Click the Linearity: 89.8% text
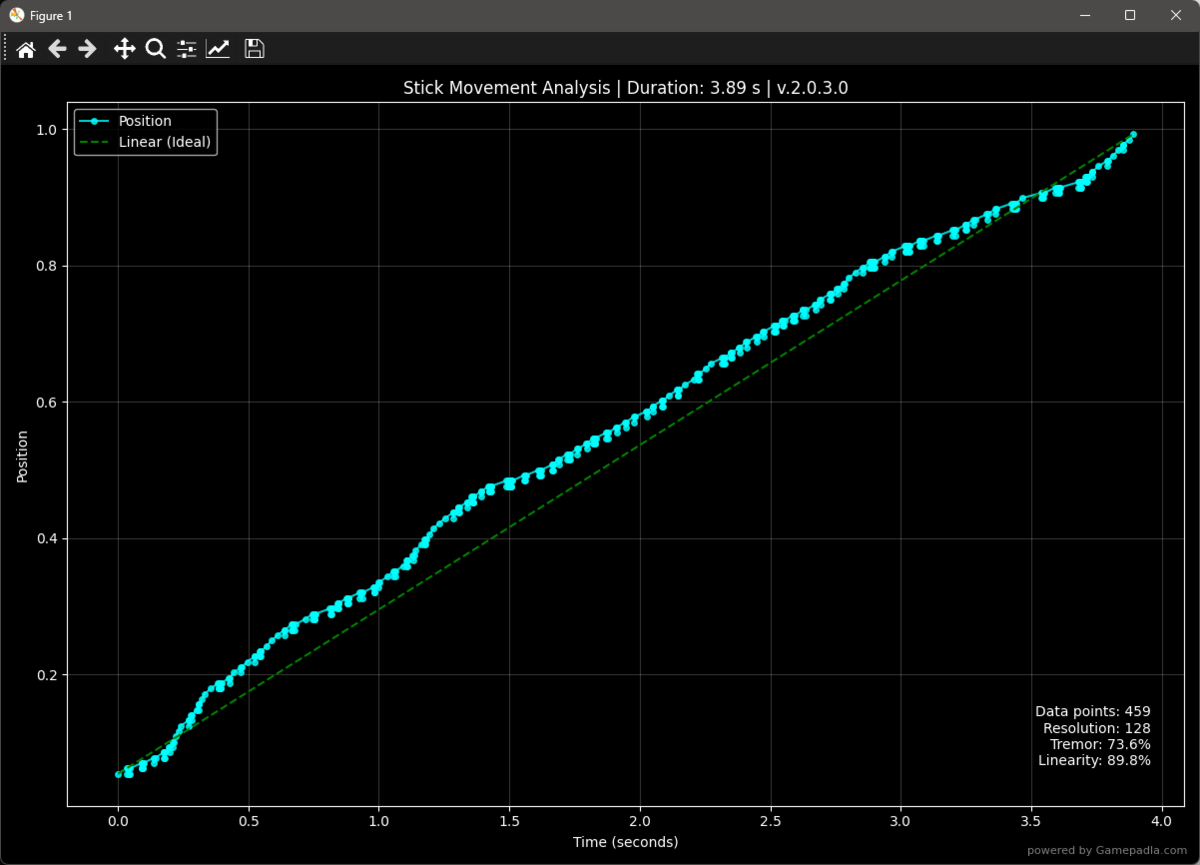 1094,760
